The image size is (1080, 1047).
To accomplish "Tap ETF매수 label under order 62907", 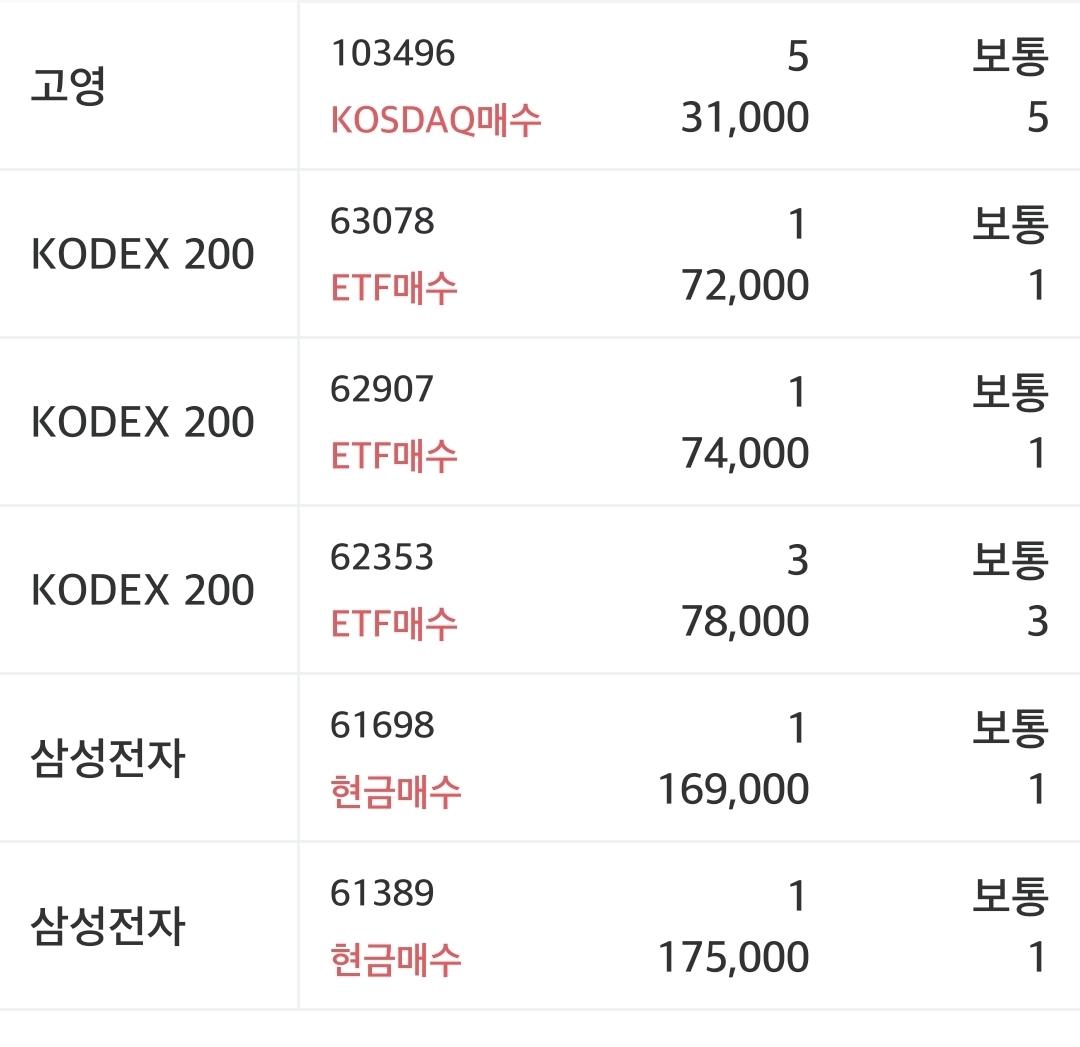I will tap(394, 456).
